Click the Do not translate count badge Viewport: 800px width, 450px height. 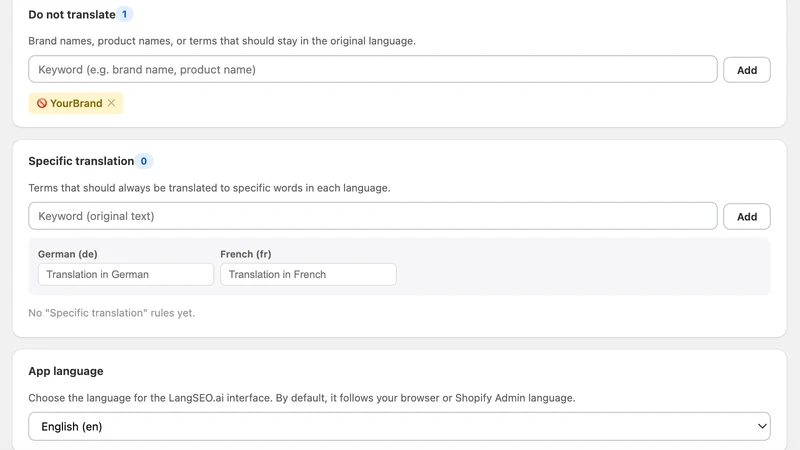[x=124, y=14]
